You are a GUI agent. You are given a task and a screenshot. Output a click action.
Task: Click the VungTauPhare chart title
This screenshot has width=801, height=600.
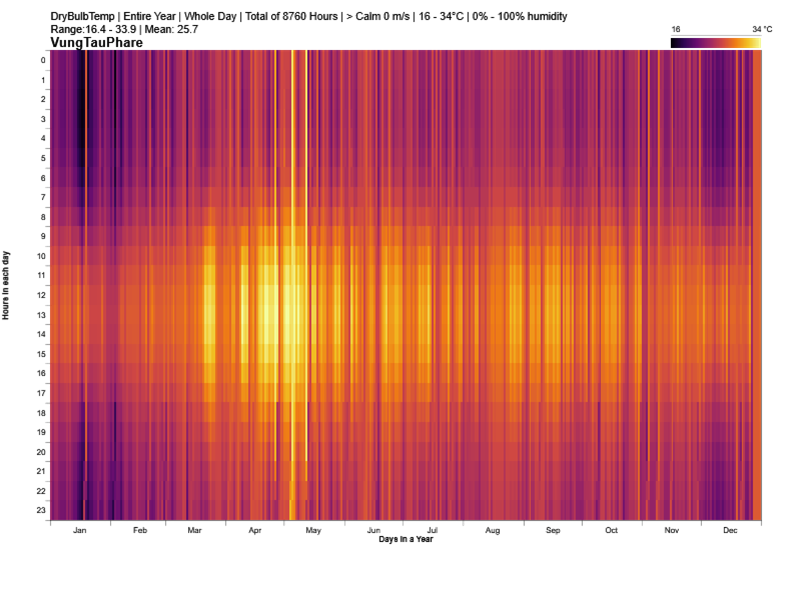97,42
